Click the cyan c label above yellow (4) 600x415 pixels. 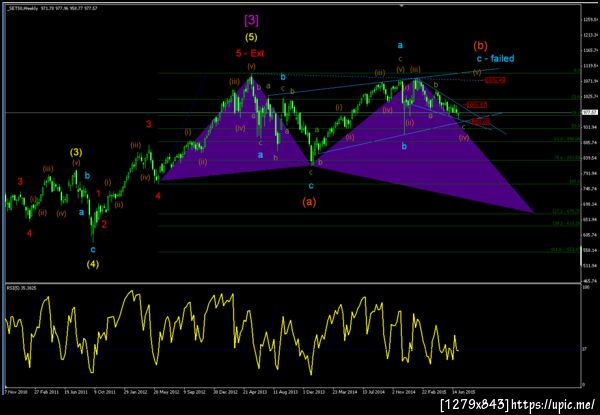click(93, 250)
